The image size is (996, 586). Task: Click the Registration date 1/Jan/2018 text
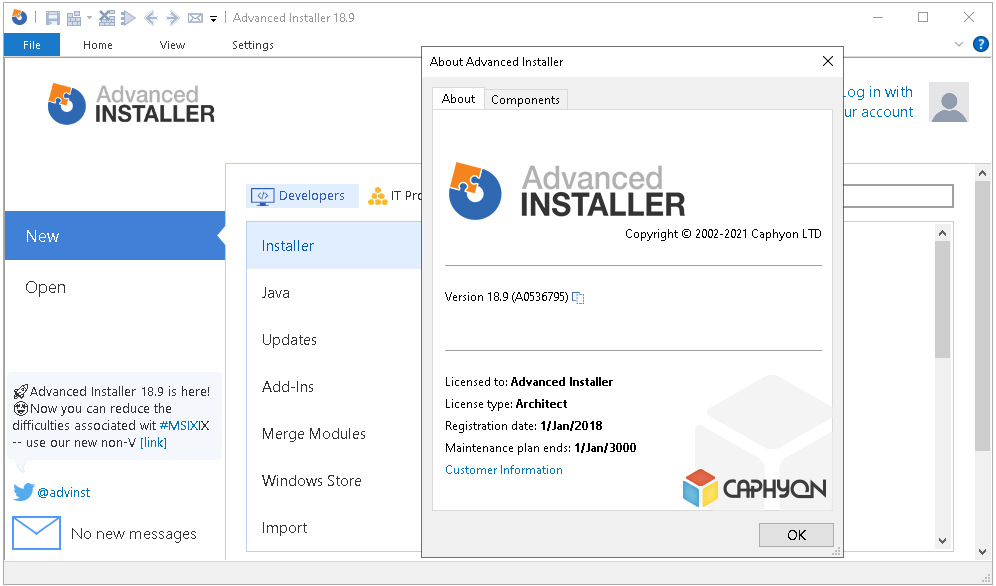pyautogui.click(x=523, y=426)
